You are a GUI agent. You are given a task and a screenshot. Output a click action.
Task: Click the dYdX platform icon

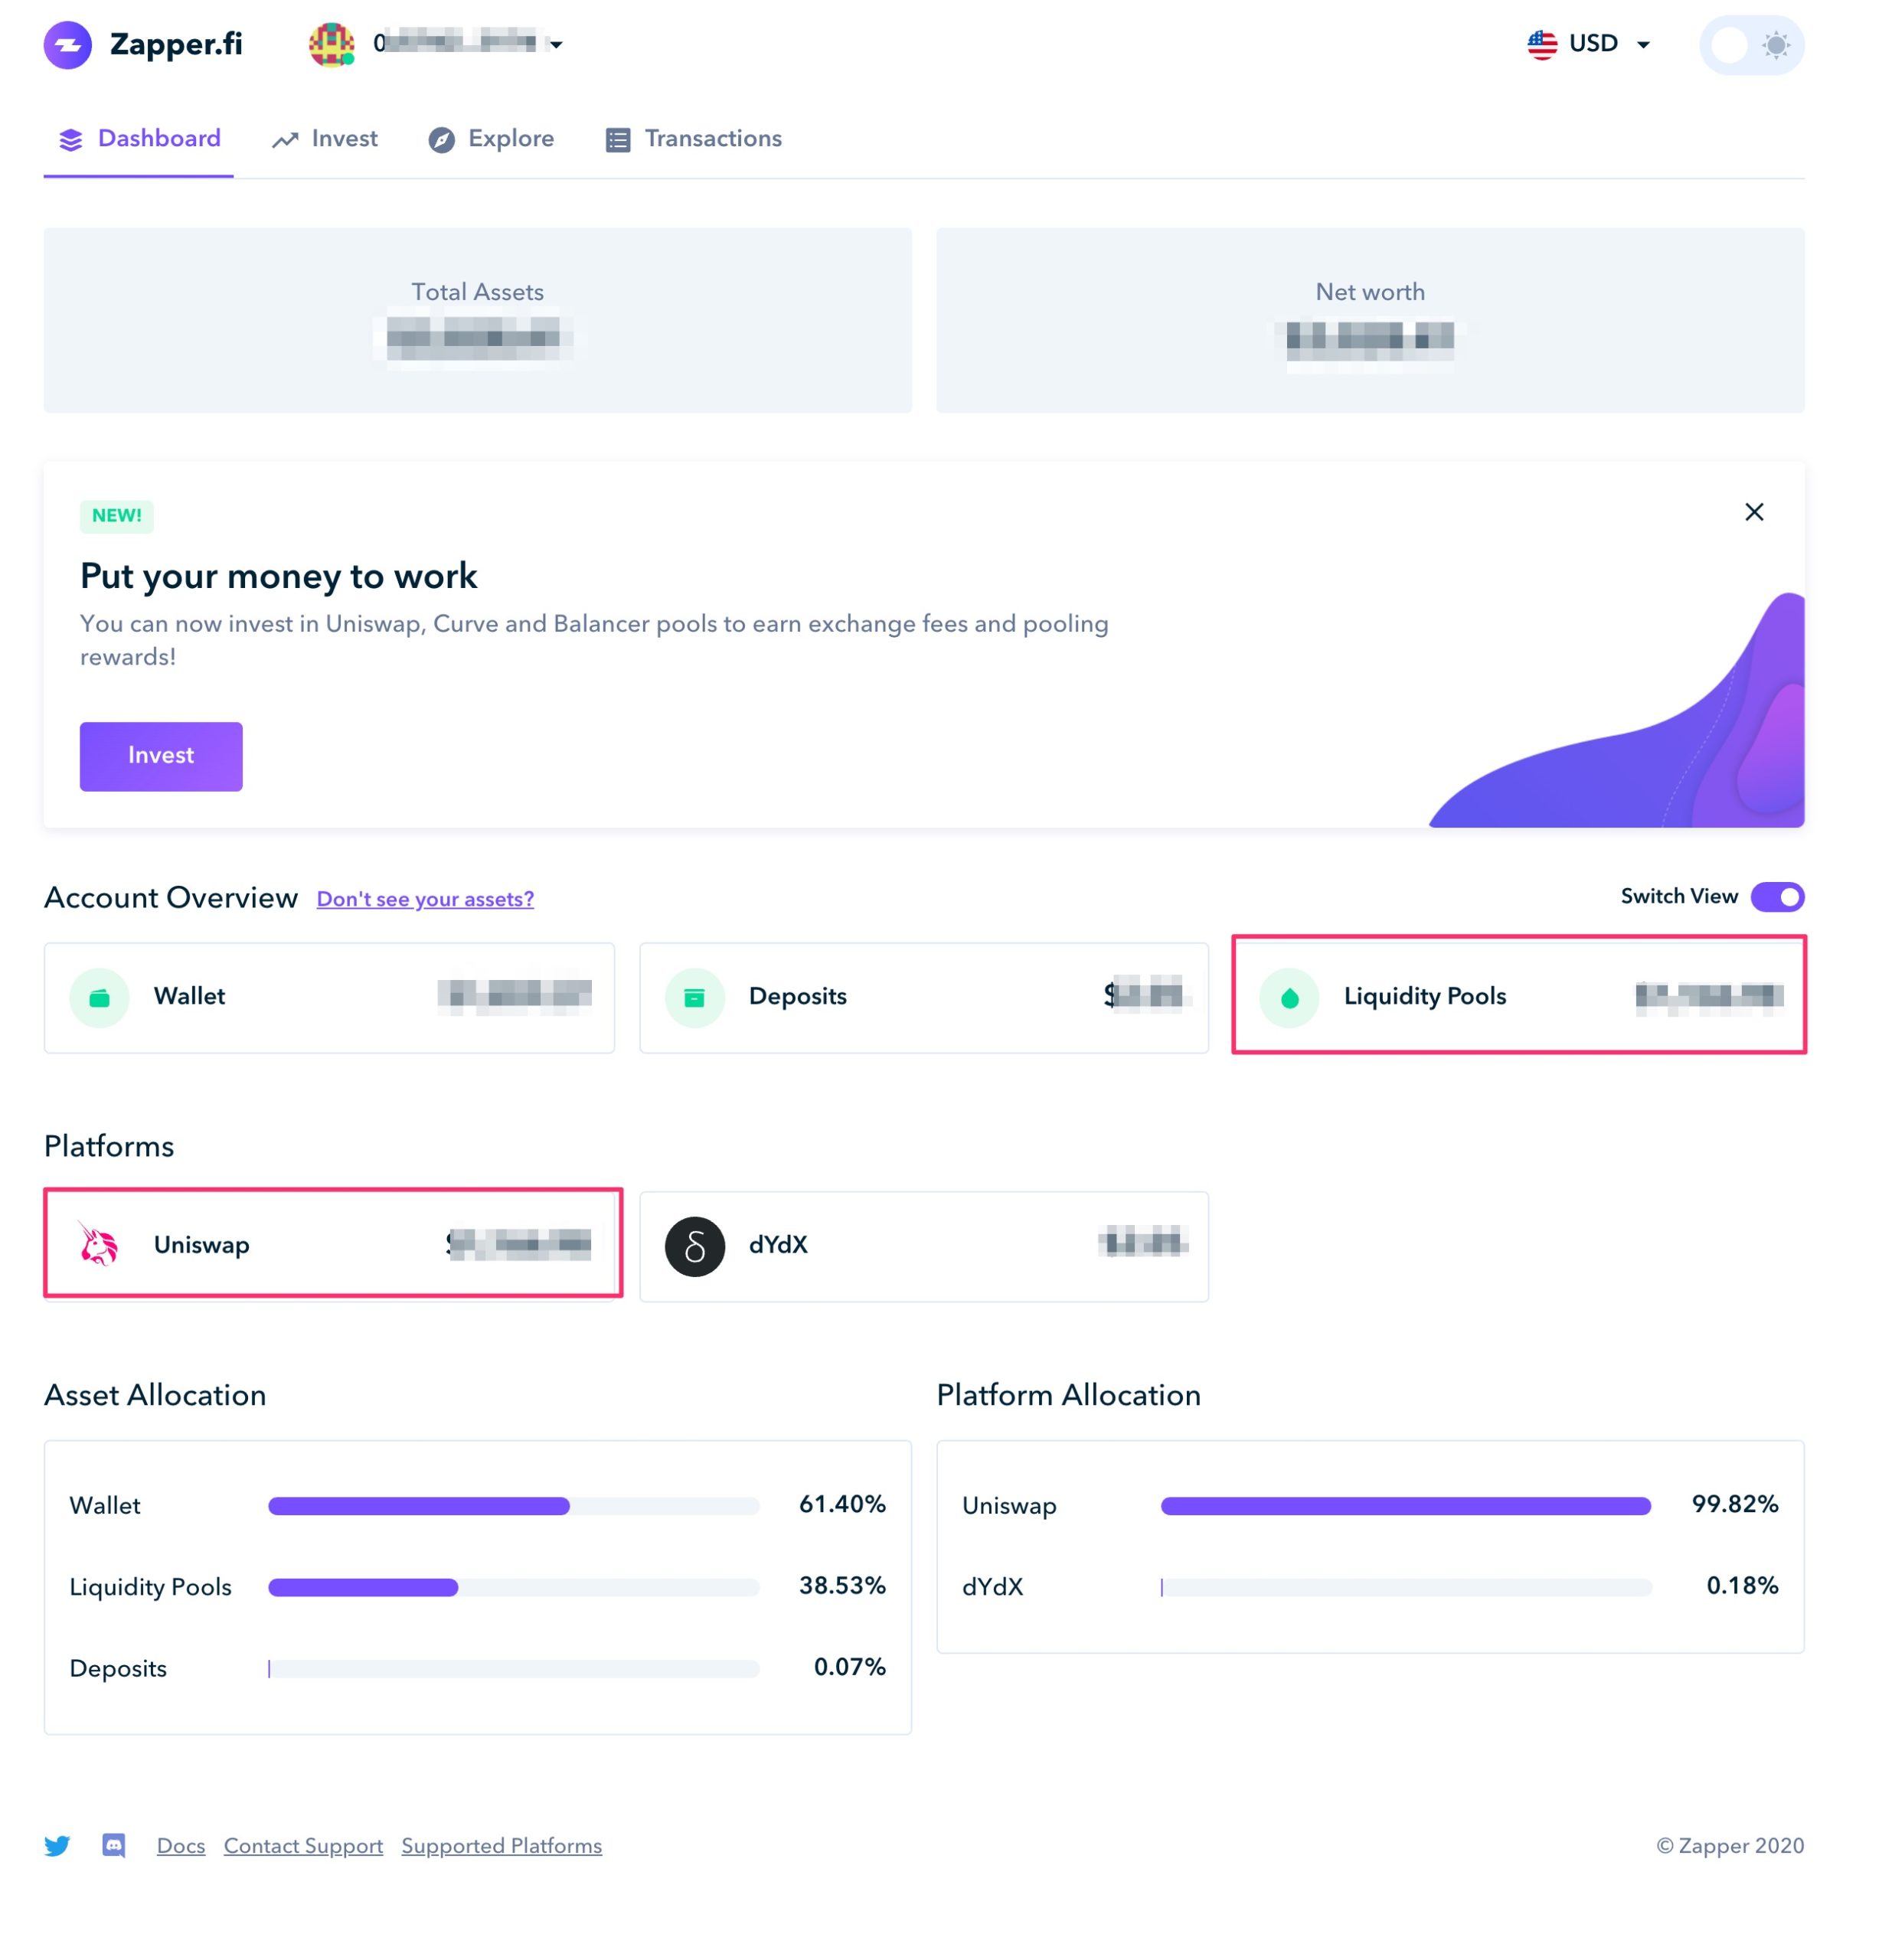(694, 1246)
